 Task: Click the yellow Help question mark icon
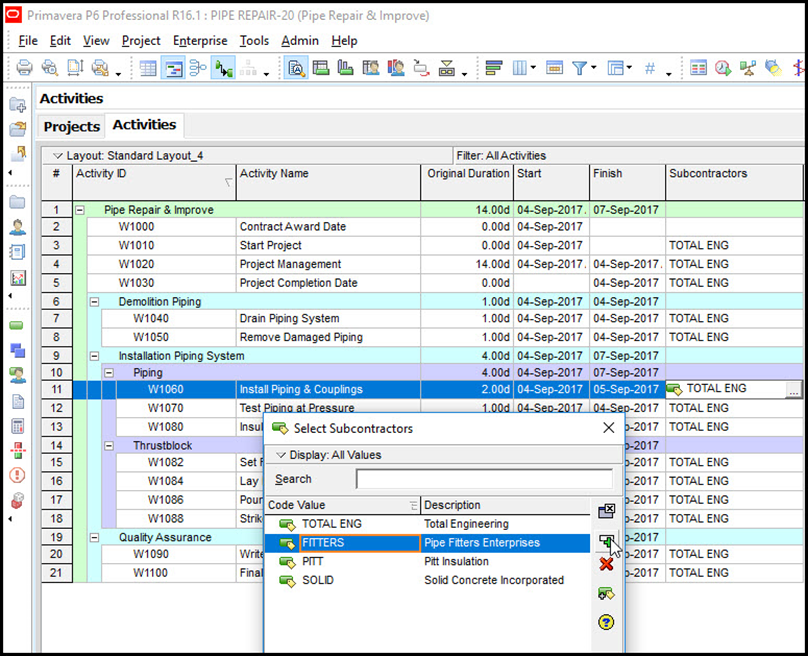coord(606,622)
